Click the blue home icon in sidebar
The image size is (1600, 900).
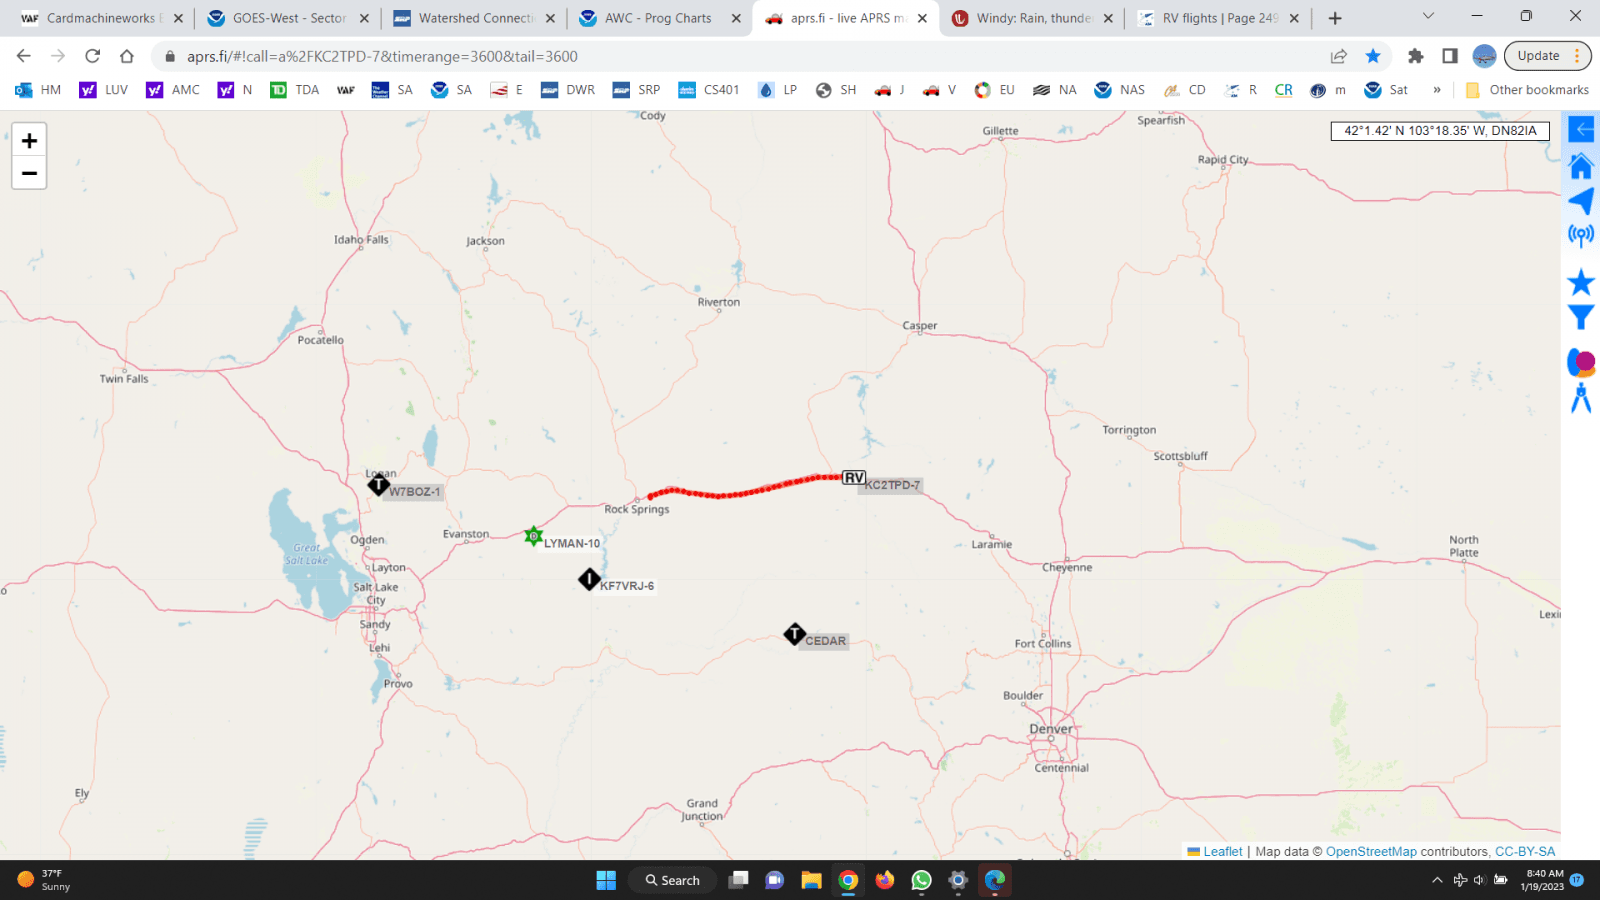pyautogui.click(x=1581, y=166)
